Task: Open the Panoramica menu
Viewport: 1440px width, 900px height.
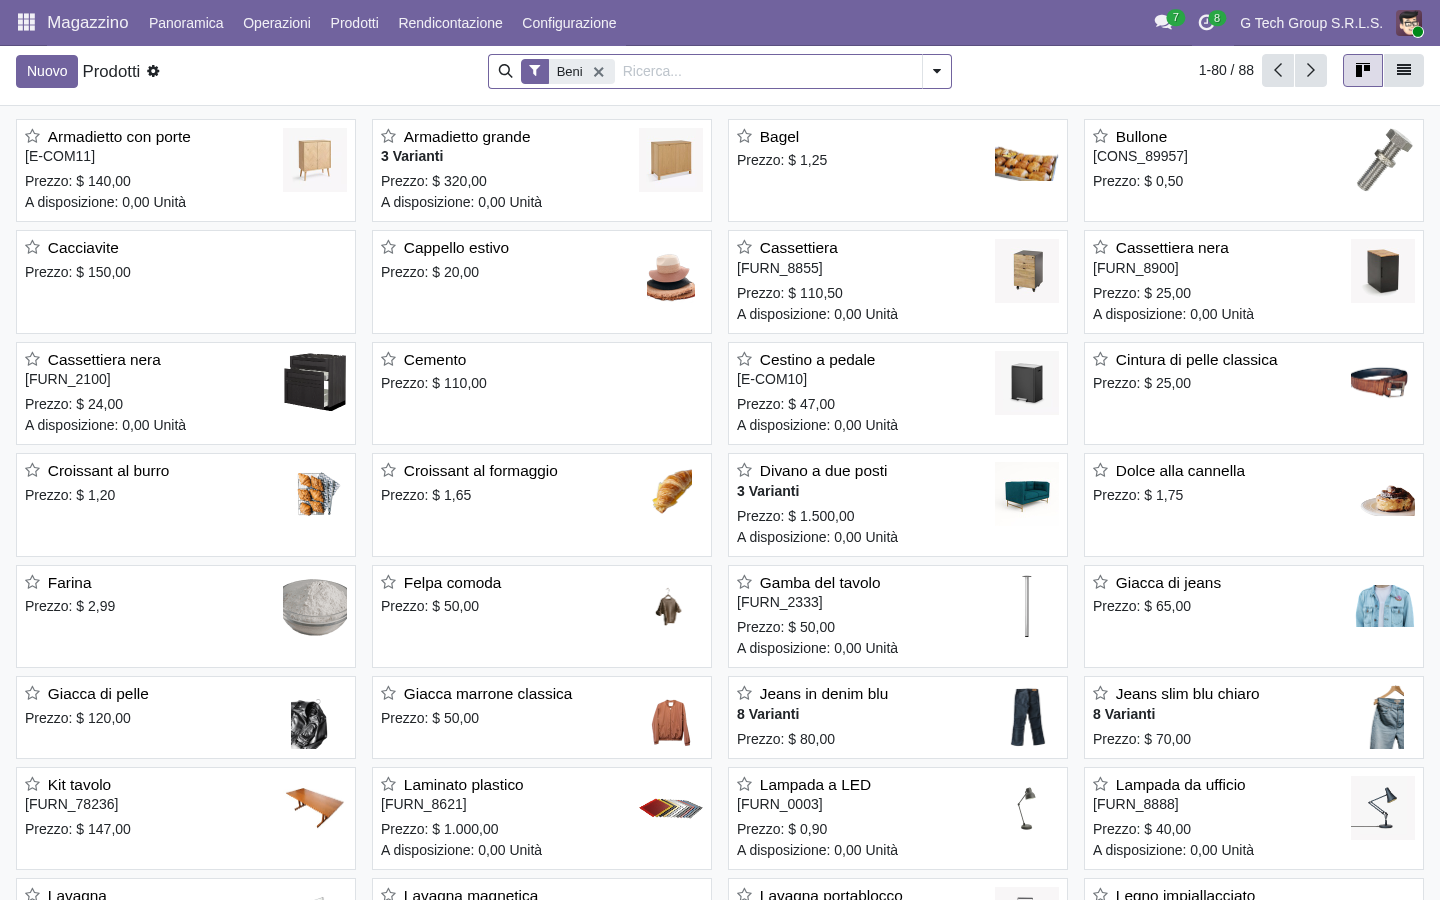Action: tap(186, 23)
